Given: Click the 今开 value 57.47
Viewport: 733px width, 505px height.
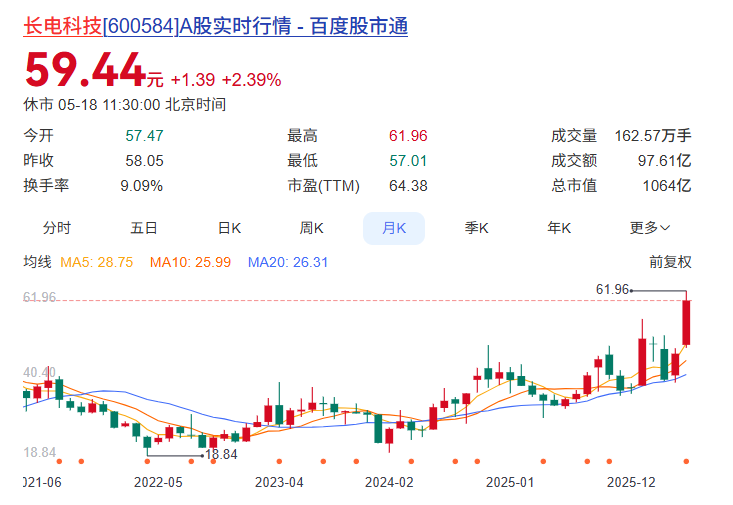Looking at the screenshot, I should click(144, 136).
